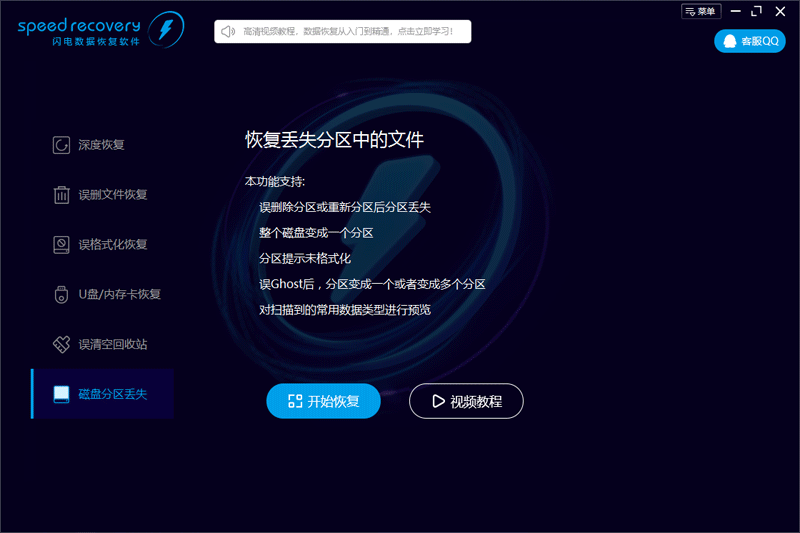800x533 pixels.
Task: Click the U盘/内存卡恢复 USB drive icon
Action: pos(61,295)
